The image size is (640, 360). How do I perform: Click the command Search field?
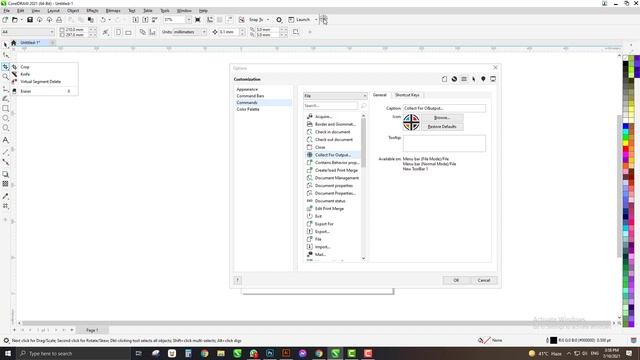(331, 106)
